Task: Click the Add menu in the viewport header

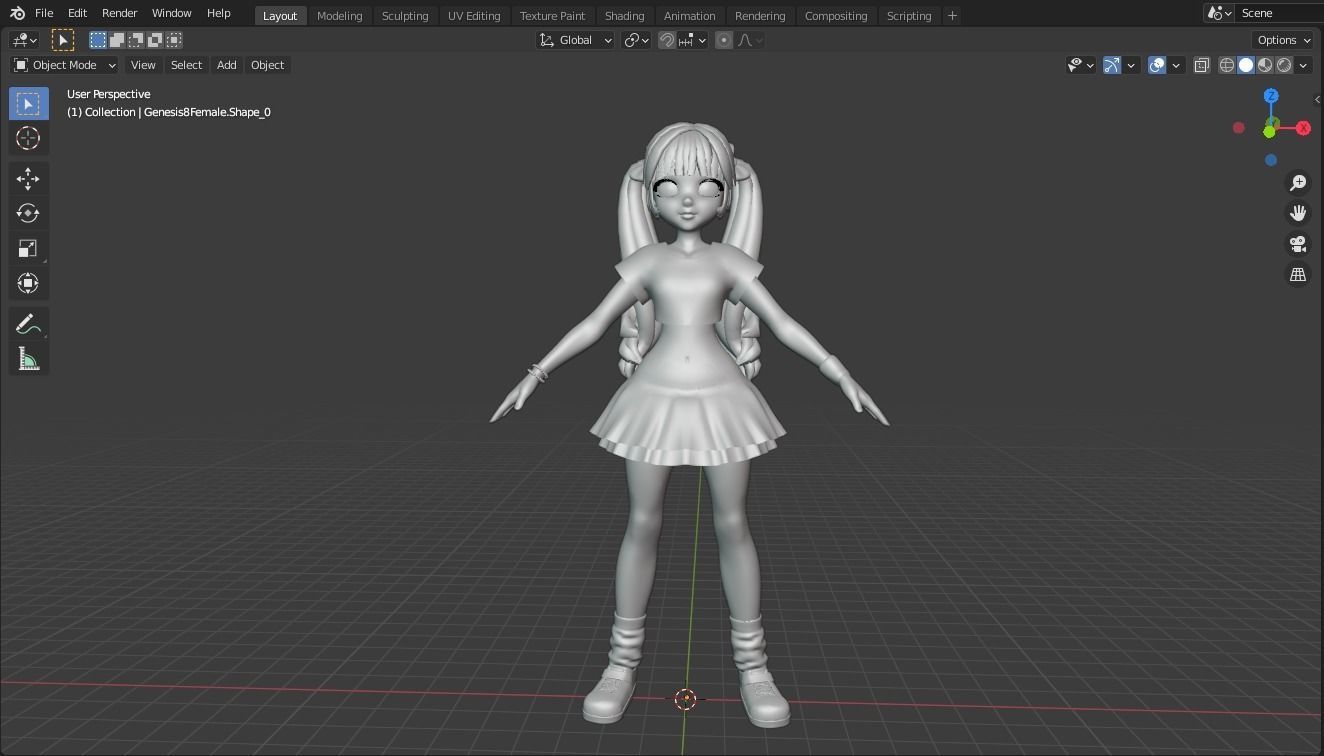Action: pos(226,64)
